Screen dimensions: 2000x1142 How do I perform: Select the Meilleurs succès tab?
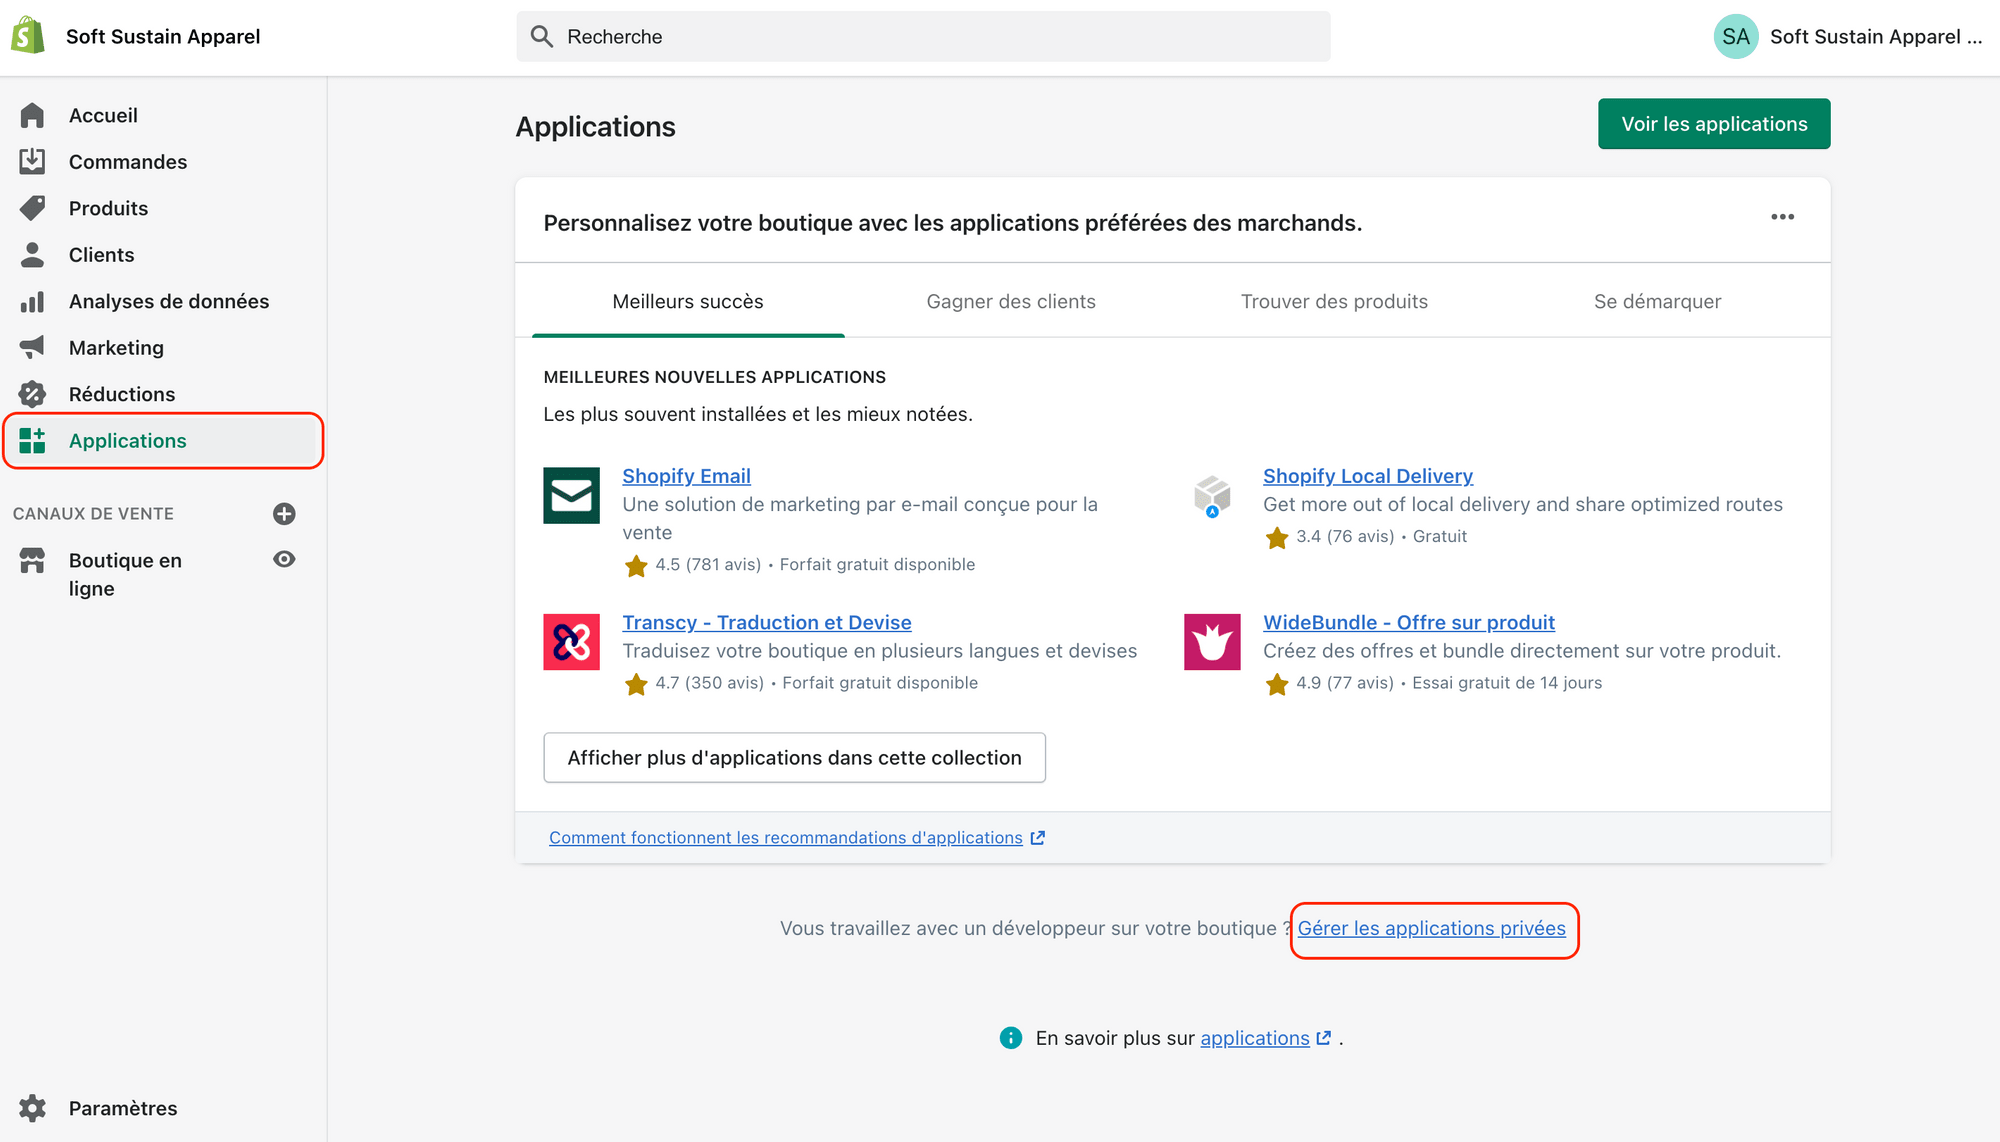(688, 301)
